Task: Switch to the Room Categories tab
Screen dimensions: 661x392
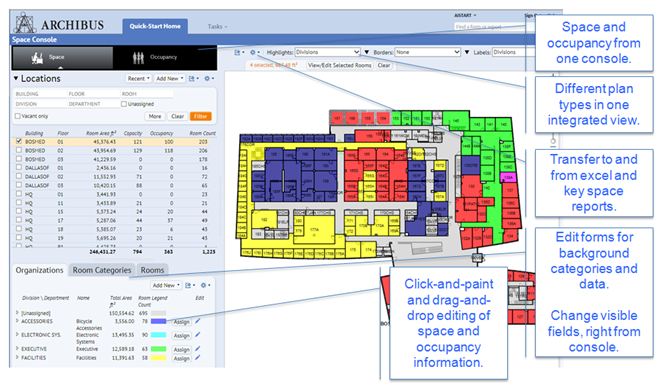Action: [x=102, y=270]
